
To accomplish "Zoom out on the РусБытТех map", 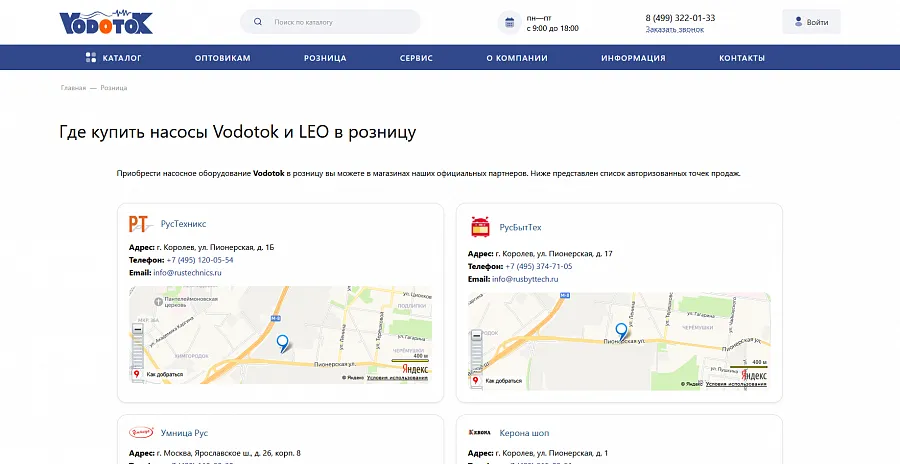I will [476, 335].
